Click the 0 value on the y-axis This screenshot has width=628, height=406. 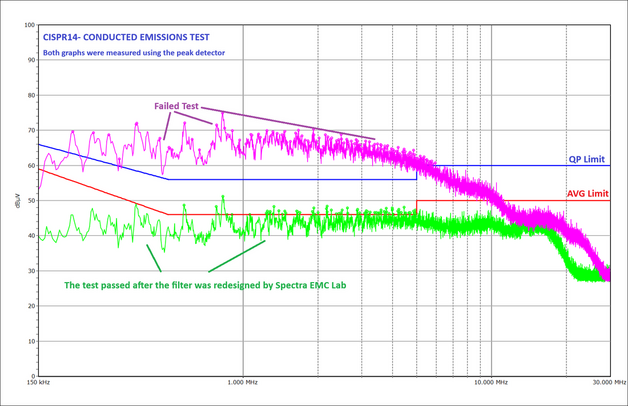coord(33,376)
